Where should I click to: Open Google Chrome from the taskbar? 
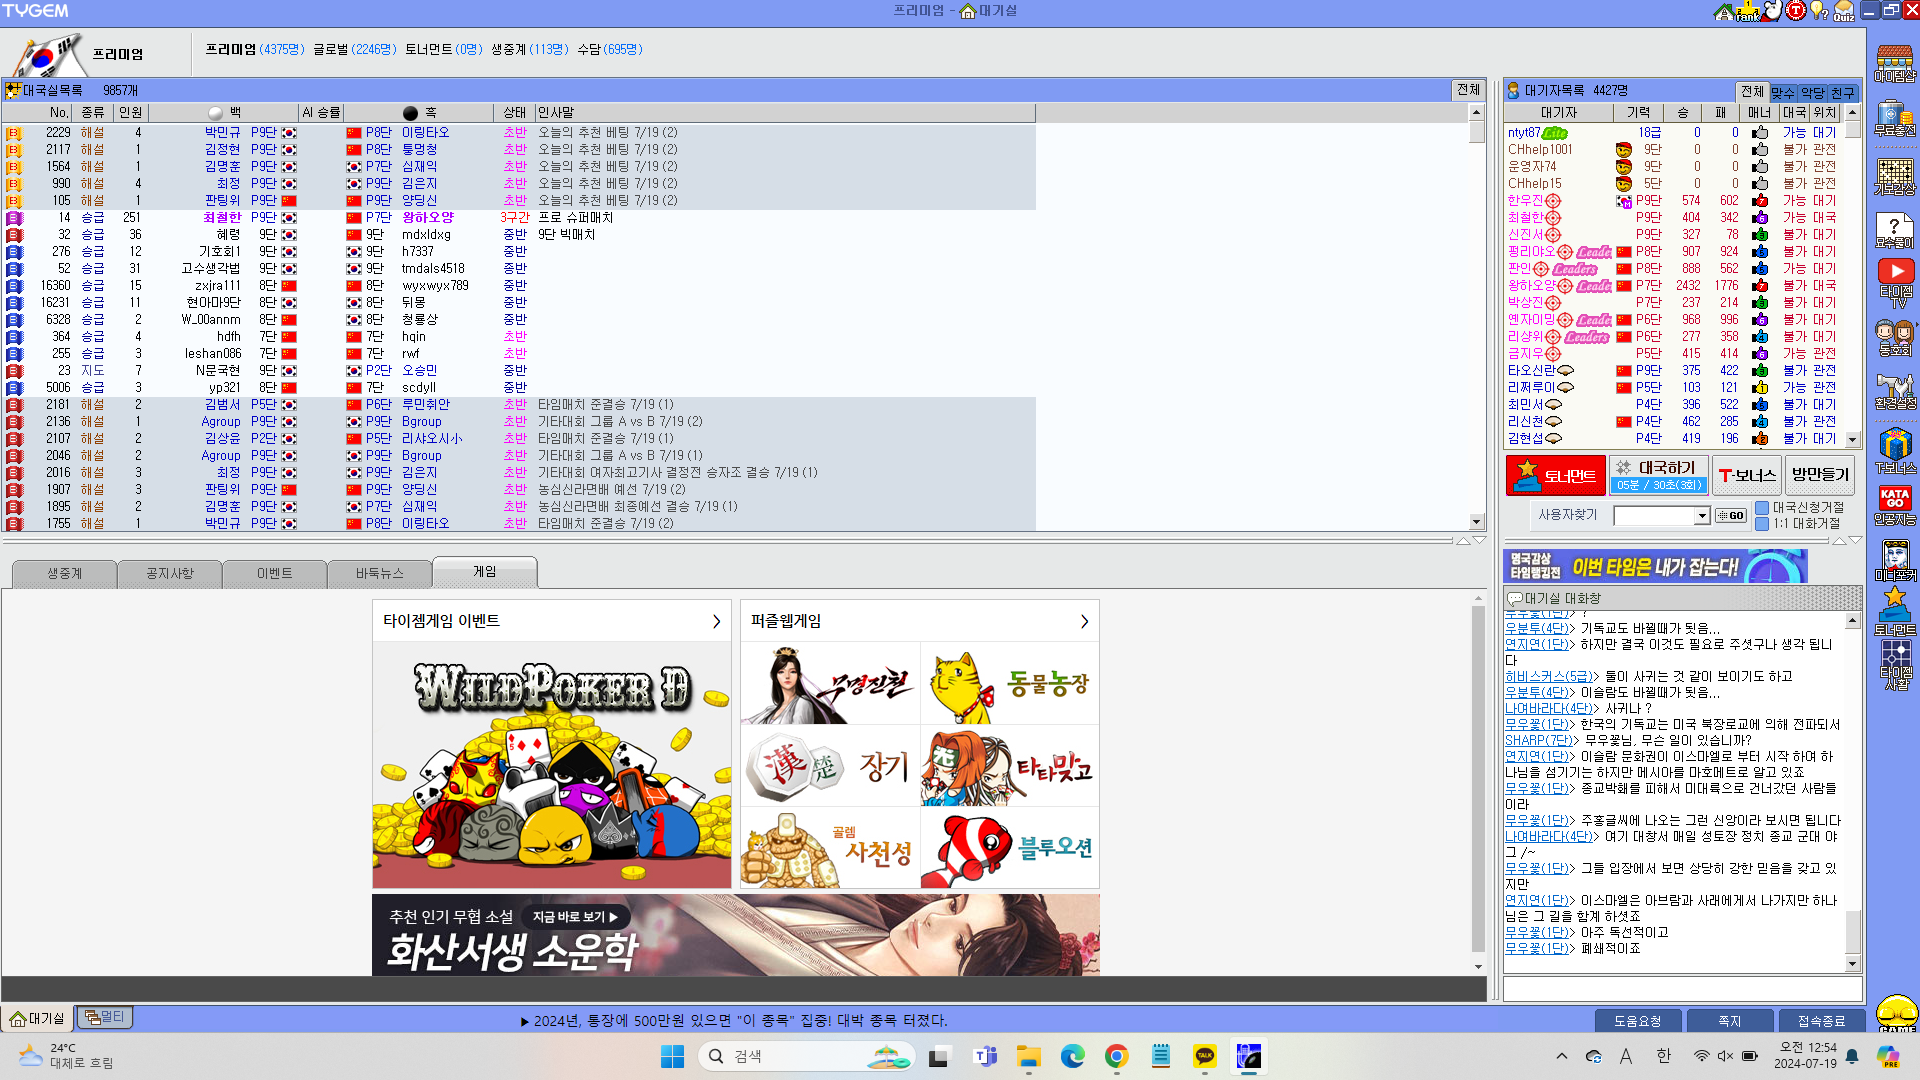point(1117,1056)
